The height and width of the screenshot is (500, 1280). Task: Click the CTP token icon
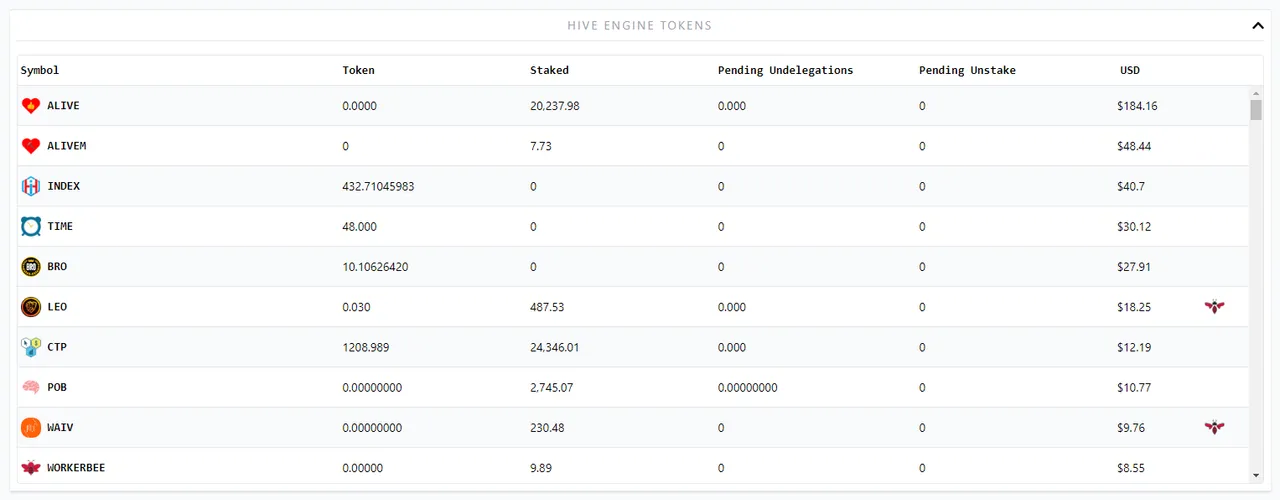(x=31, y=347)
